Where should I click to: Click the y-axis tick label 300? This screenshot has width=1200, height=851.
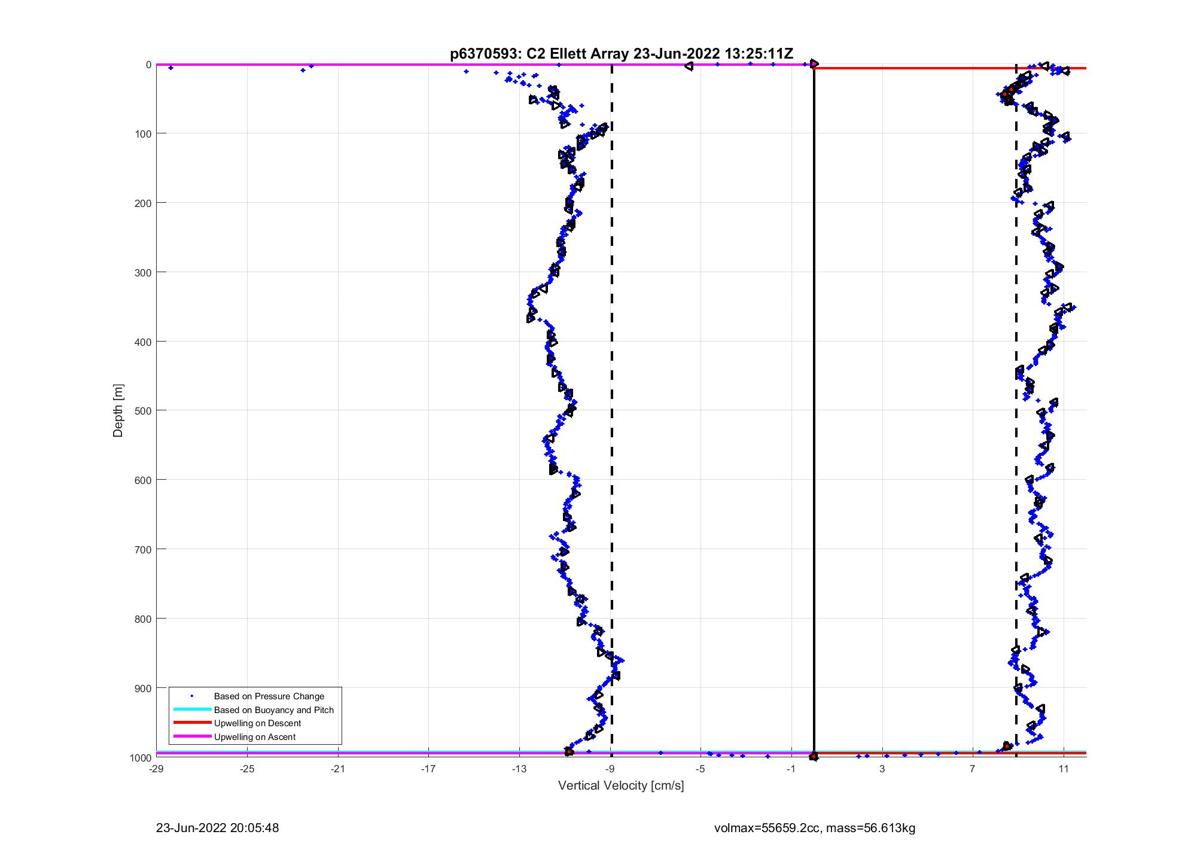coord(142,272)
